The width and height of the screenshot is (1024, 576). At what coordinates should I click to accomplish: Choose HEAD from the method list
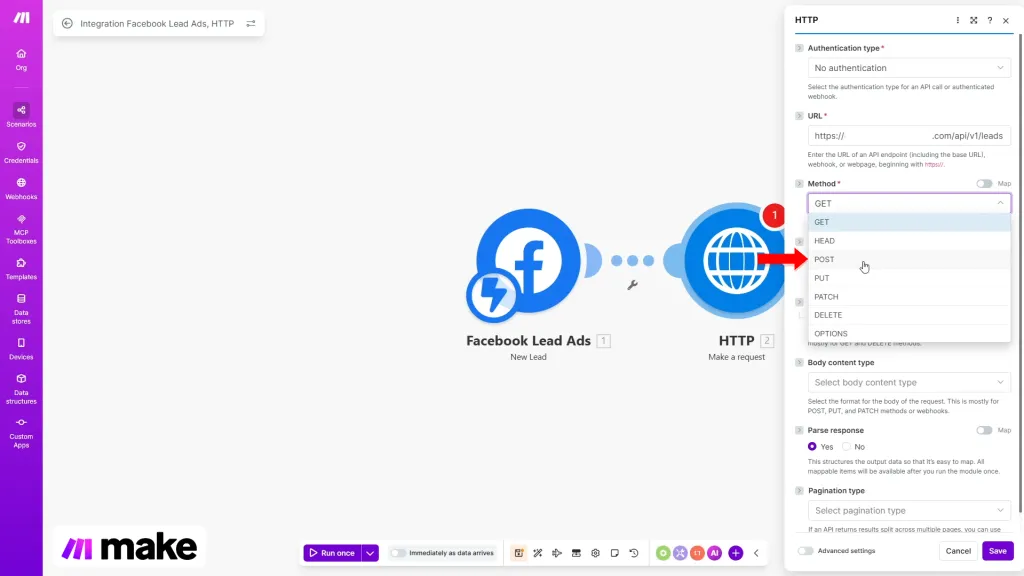pos(909,241)
